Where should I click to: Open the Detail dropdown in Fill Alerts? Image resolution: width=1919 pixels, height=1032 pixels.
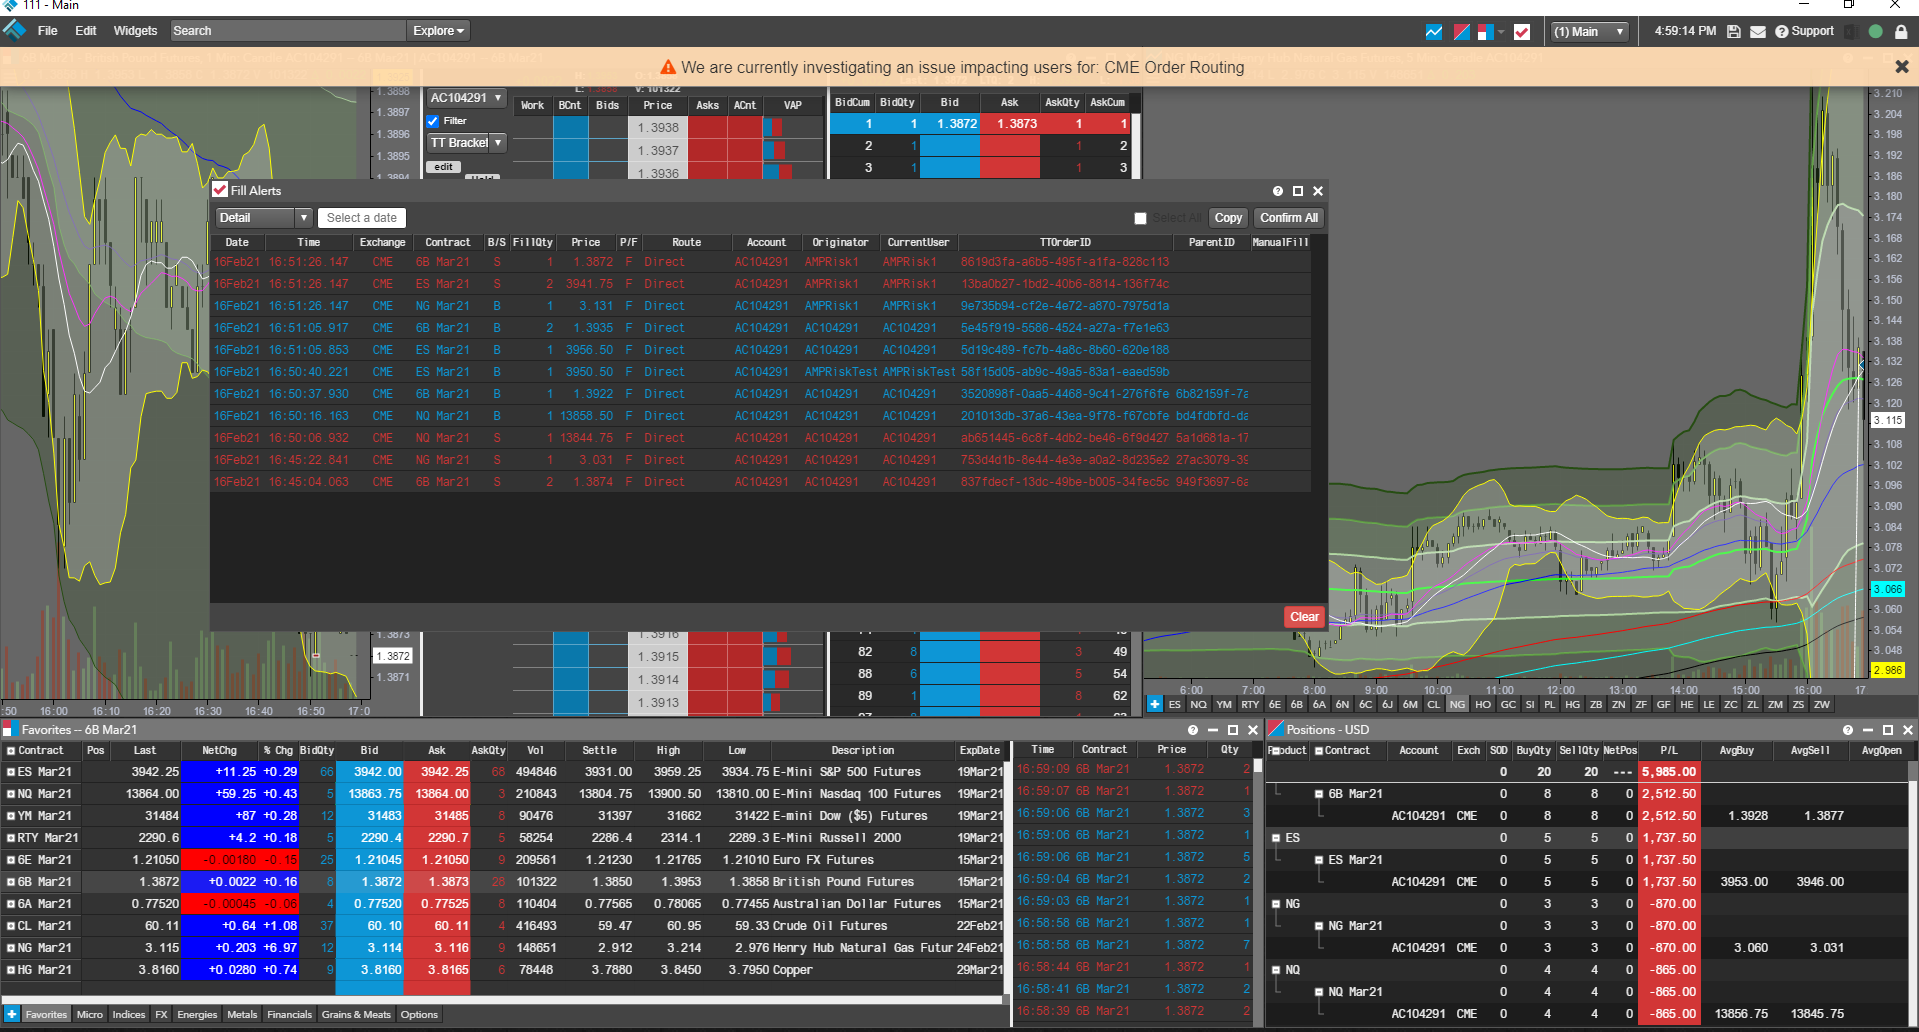click(265, 218)
